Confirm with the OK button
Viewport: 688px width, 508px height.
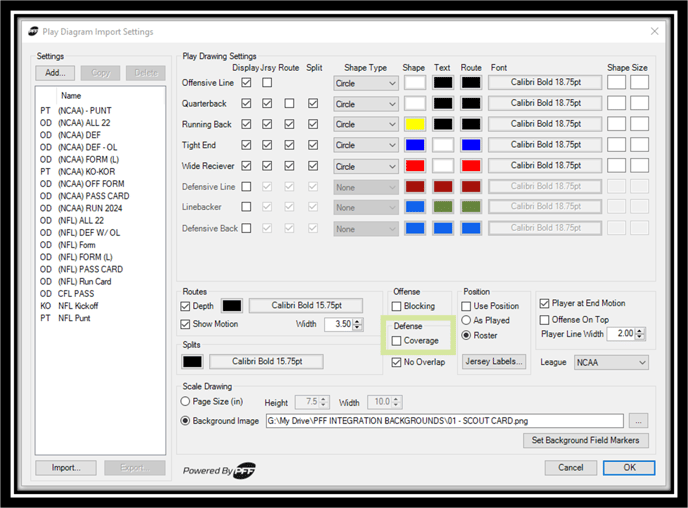(629, 468)
